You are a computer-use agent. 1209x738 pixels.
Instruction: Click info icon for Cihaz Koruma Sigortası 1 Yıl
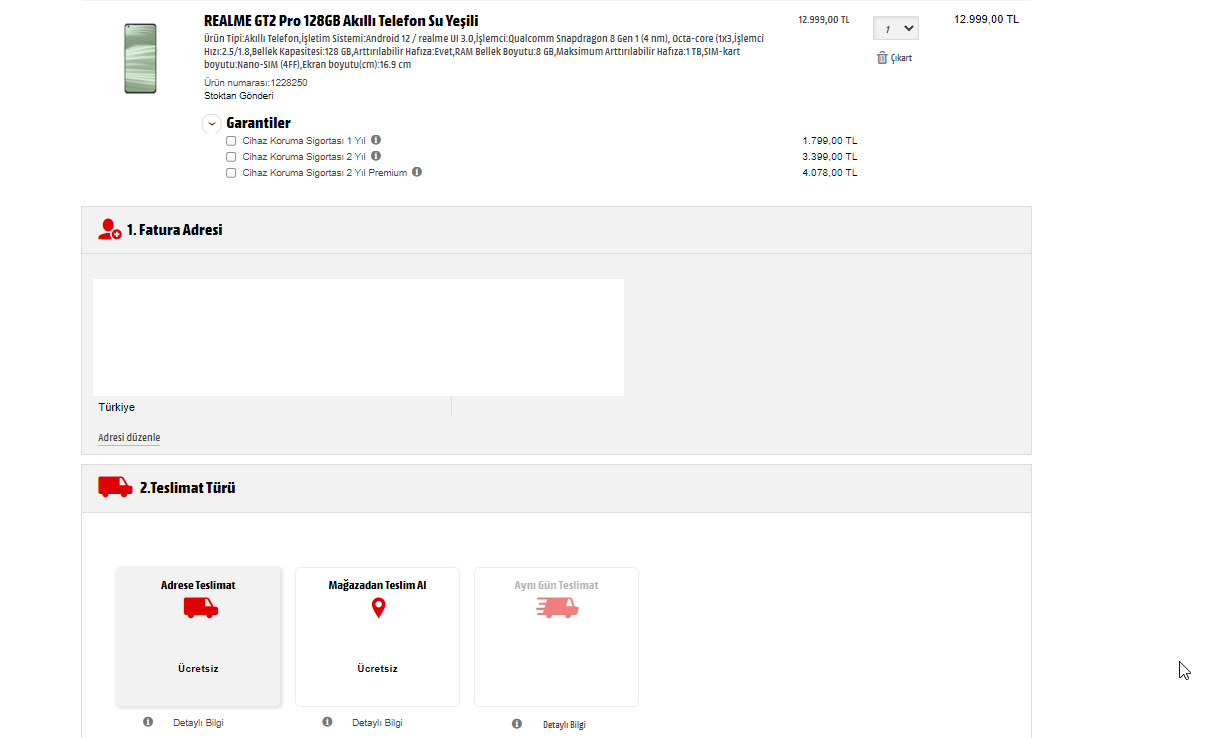pyautogui.click(x=376, y=140)
